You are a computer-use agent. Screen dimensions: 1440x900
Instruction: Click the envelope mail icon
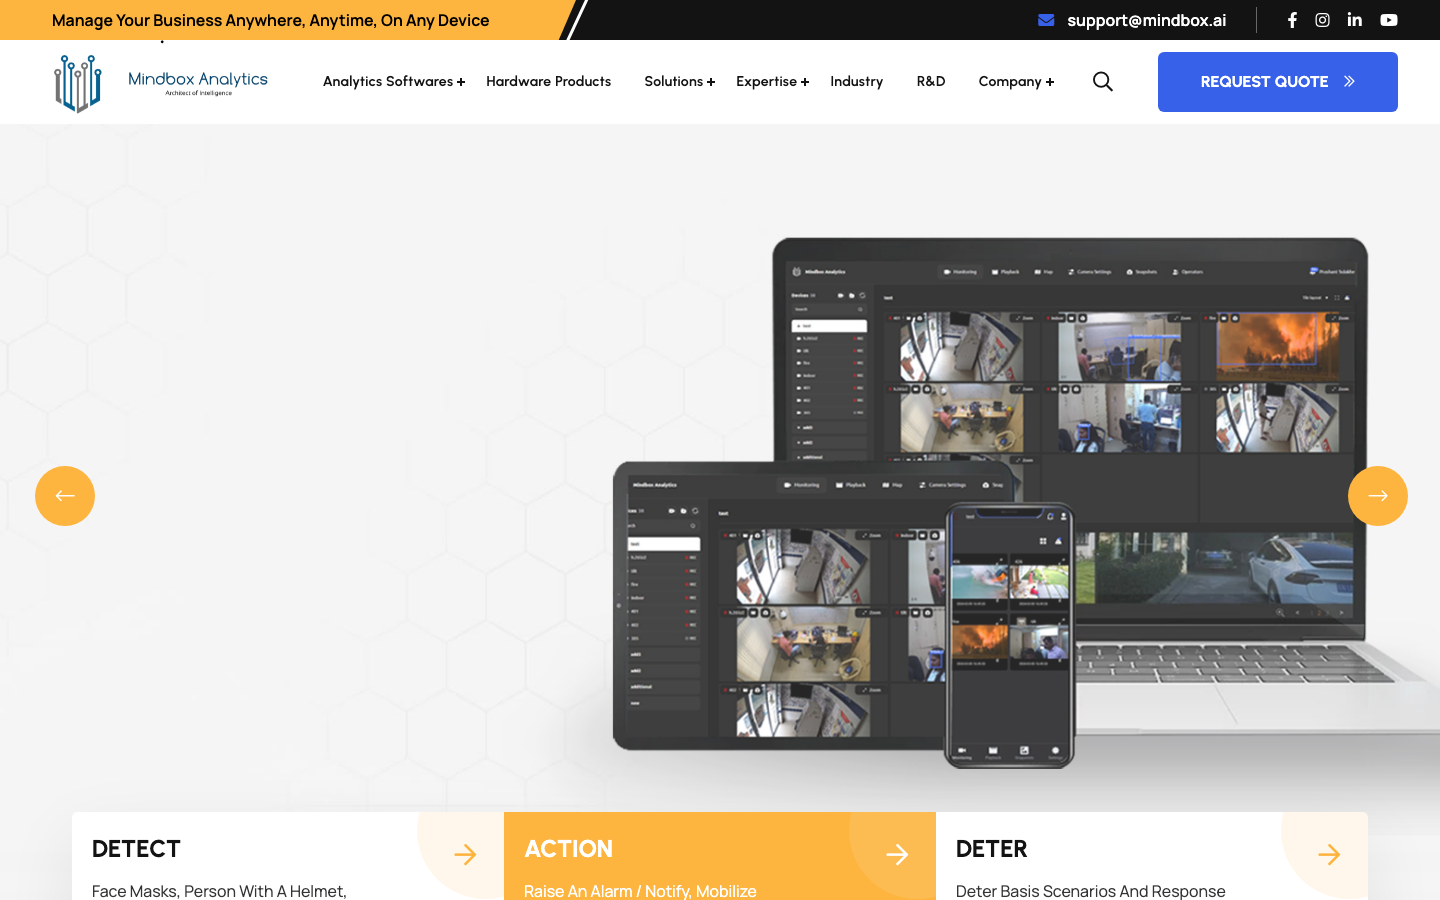point(1046,20)
